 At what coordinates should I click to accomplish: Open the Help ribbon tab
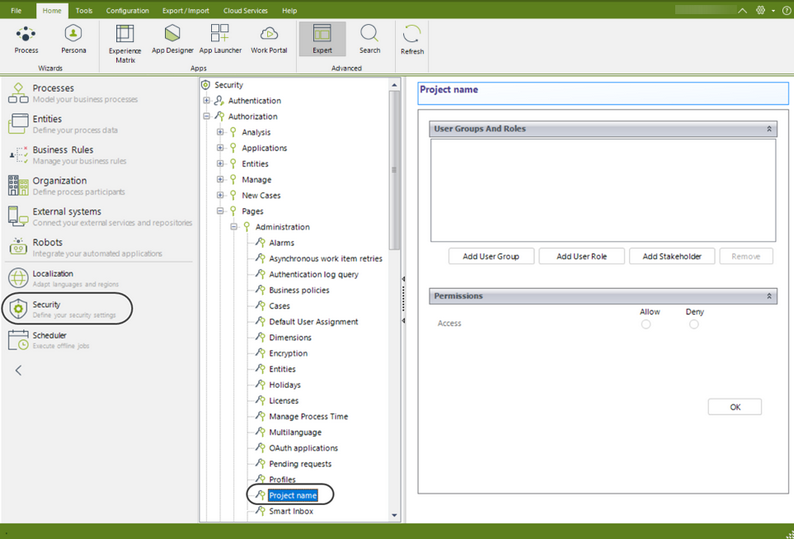290,11
